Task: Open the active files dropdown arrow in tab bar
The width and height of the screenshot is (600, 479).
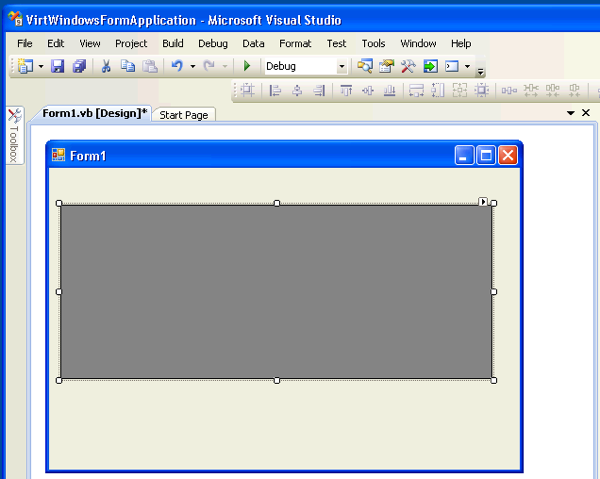Action: [x=571, y=113]
